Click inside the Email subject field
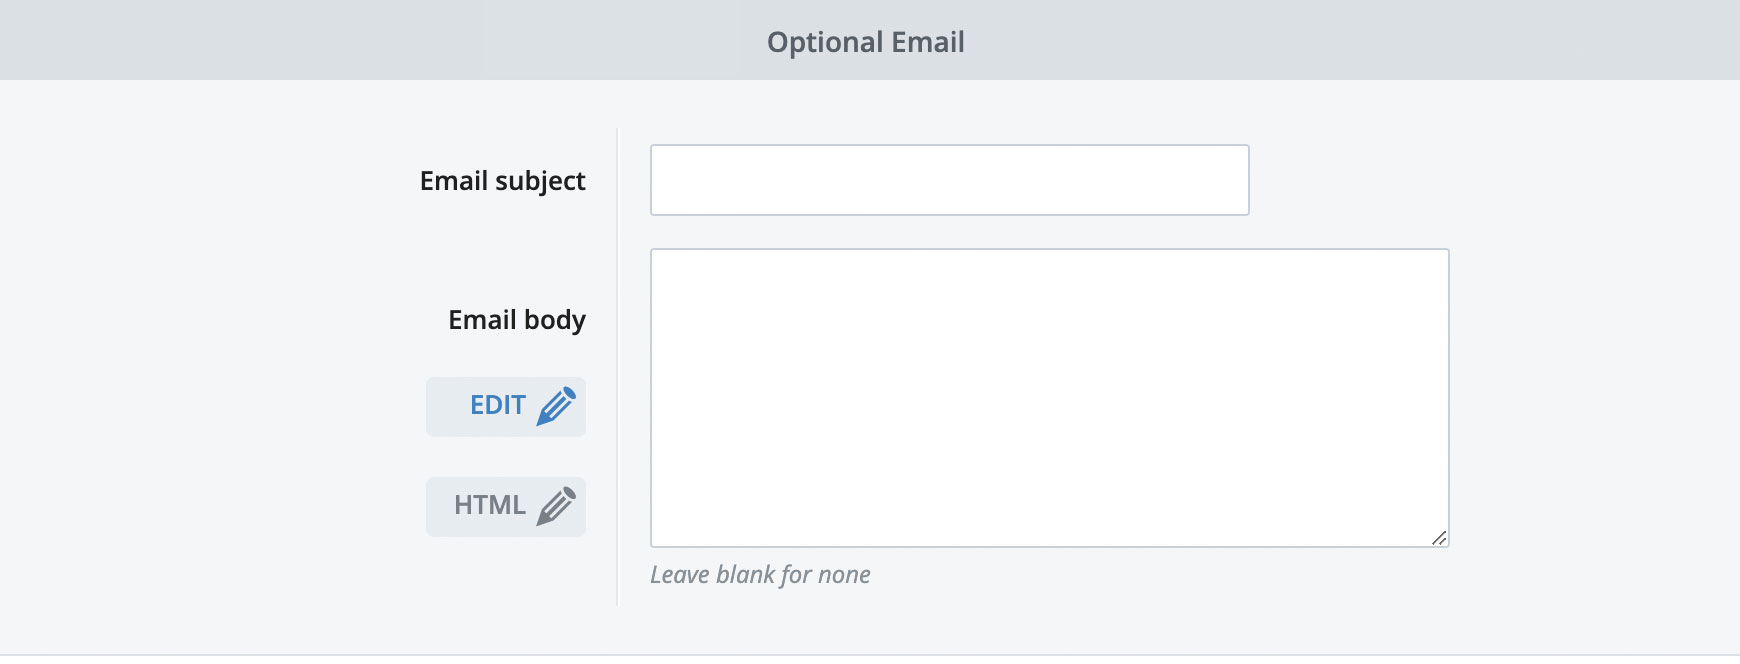 click(948, 180)
